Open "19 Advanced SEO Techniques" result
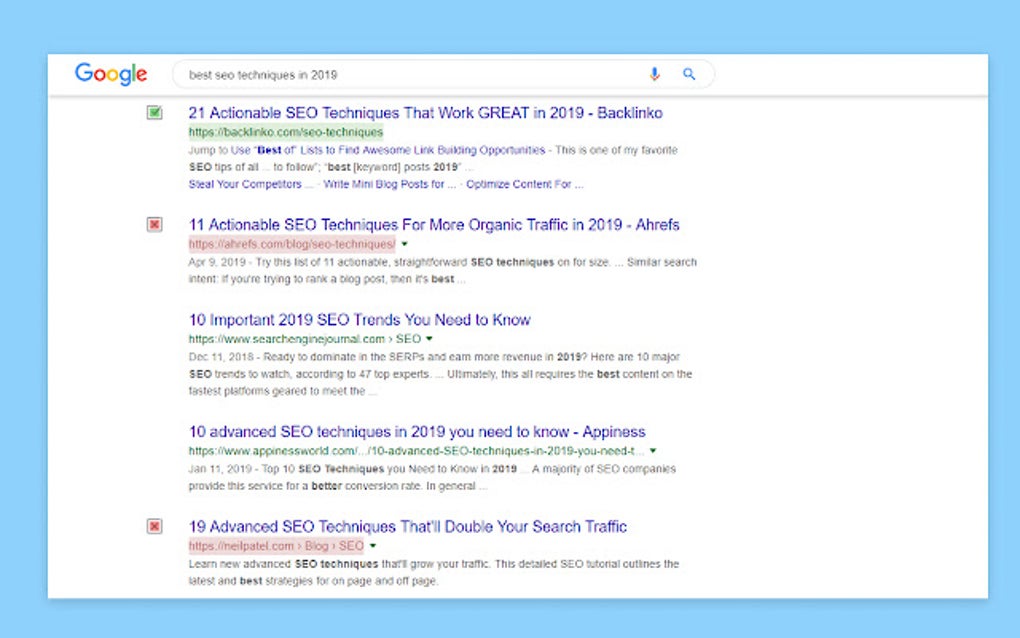This screenshot has height=638, width=1020. click(x=408, y=526)
